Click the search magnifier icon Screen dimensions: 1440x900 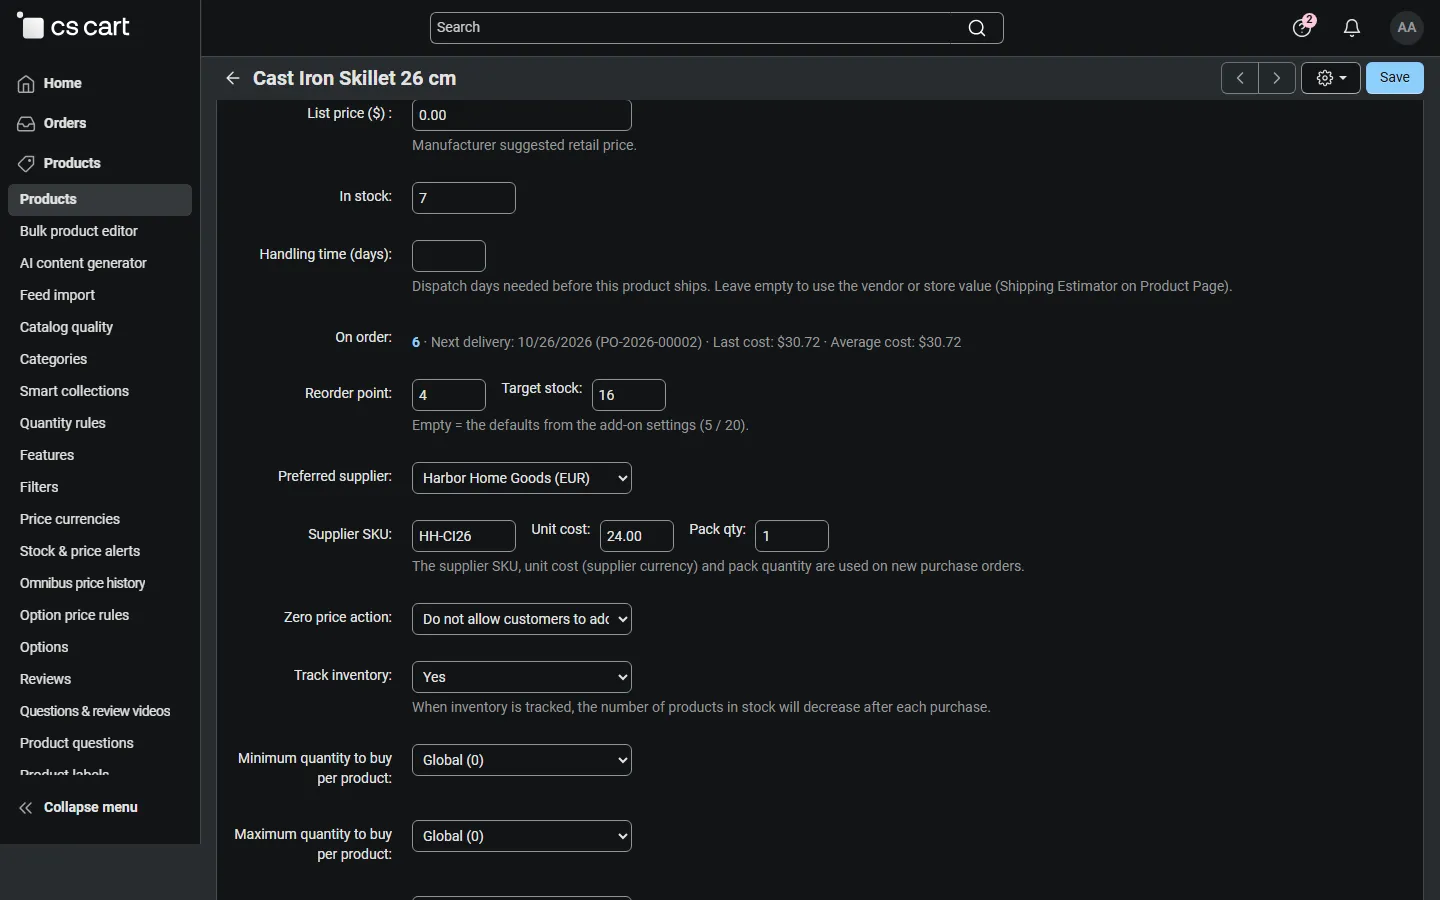pos(977,28)
